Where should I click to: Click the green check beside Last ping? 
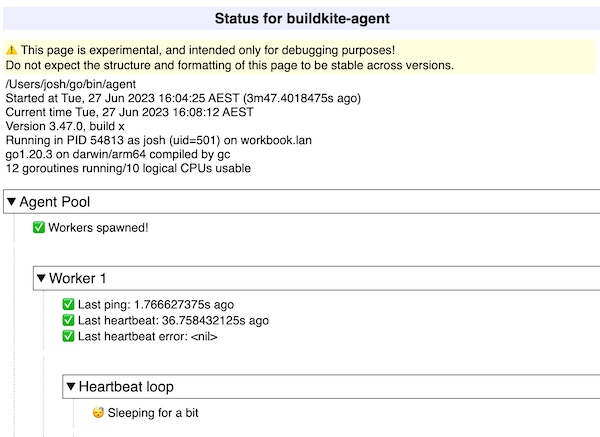(x=68, y=304)
